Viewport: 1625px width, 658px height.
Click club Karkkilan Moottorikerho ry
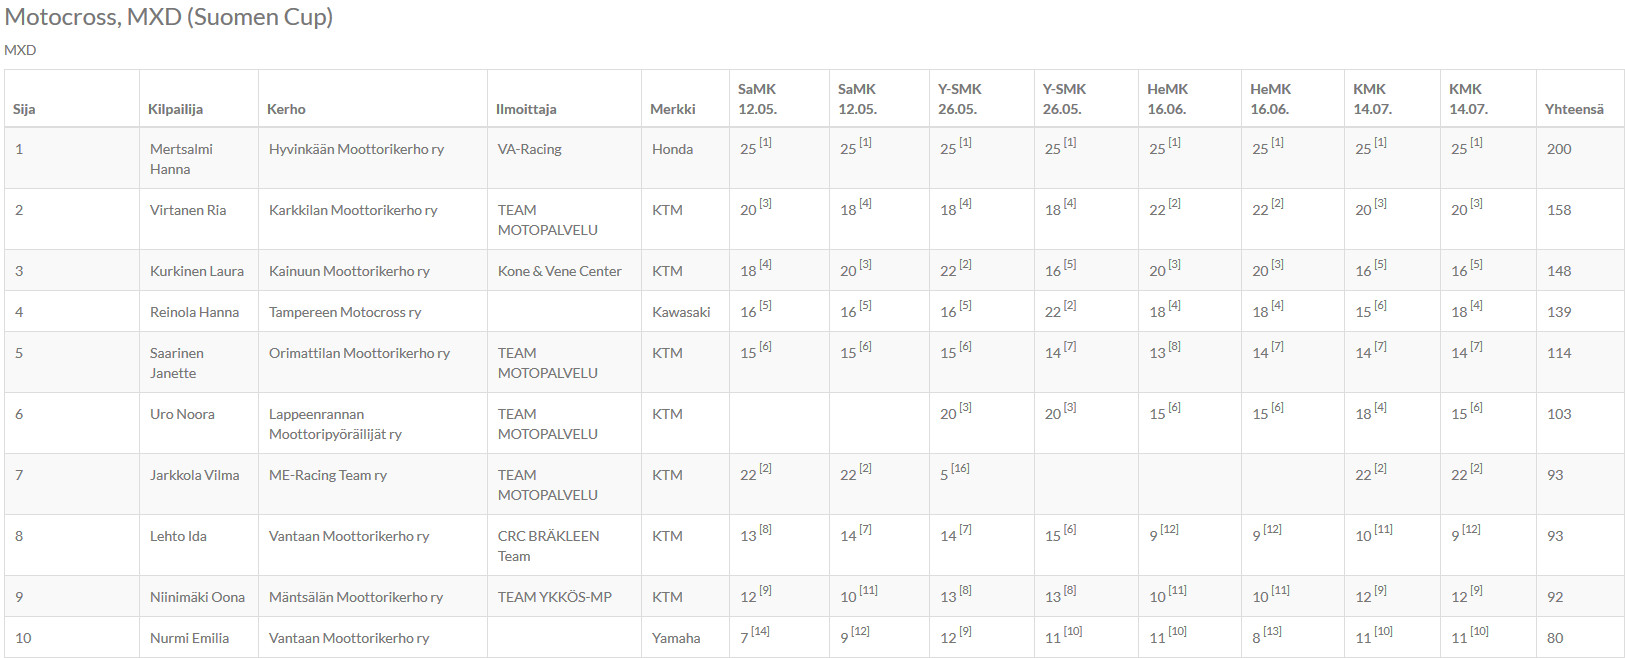353,210
